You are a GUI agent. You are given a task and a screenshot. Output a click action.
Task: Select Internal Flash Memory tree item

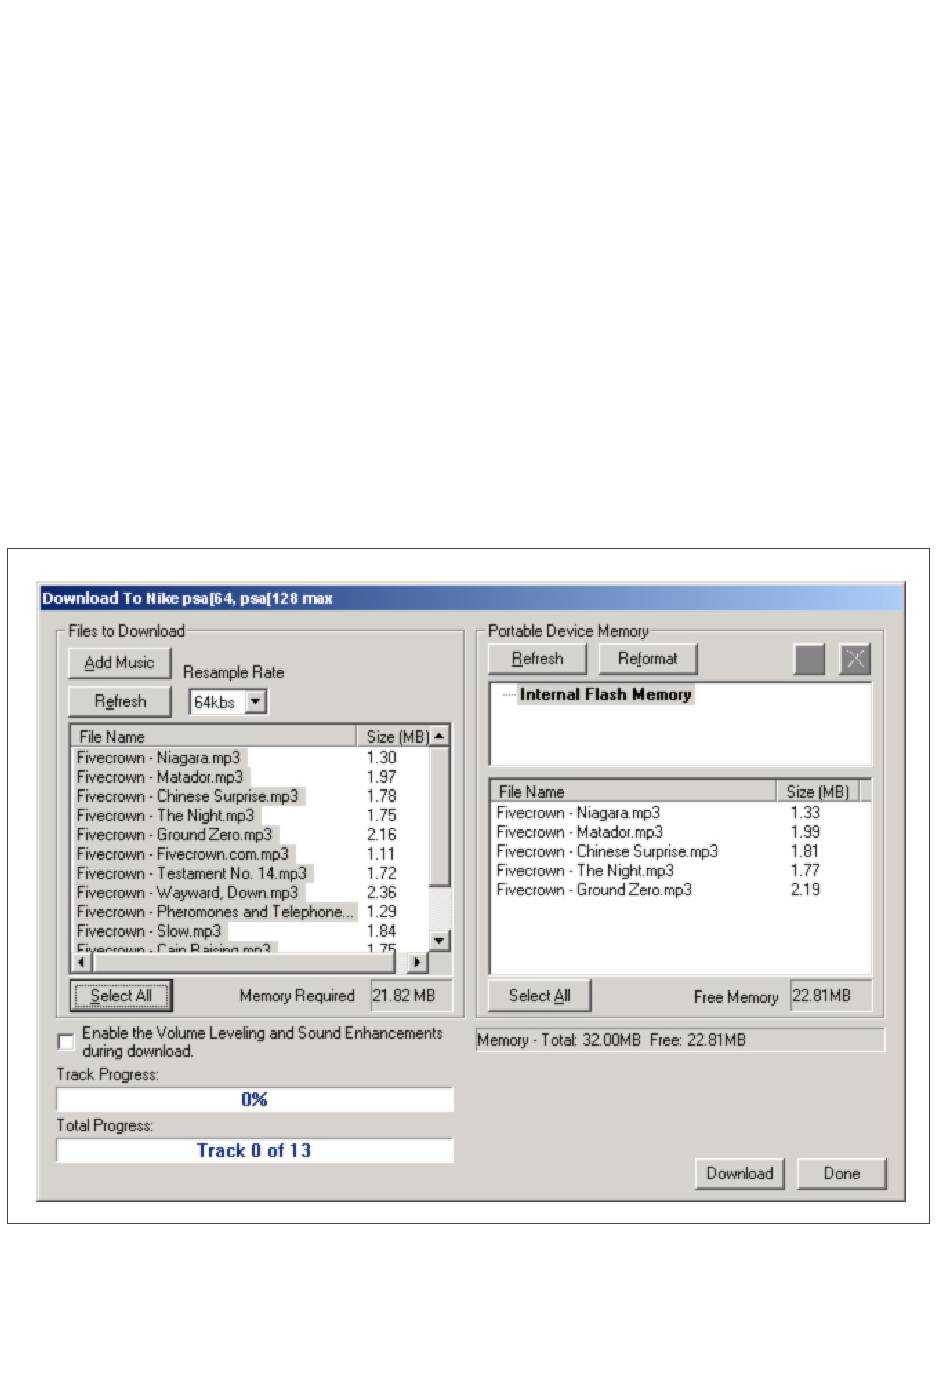[605, 694]
